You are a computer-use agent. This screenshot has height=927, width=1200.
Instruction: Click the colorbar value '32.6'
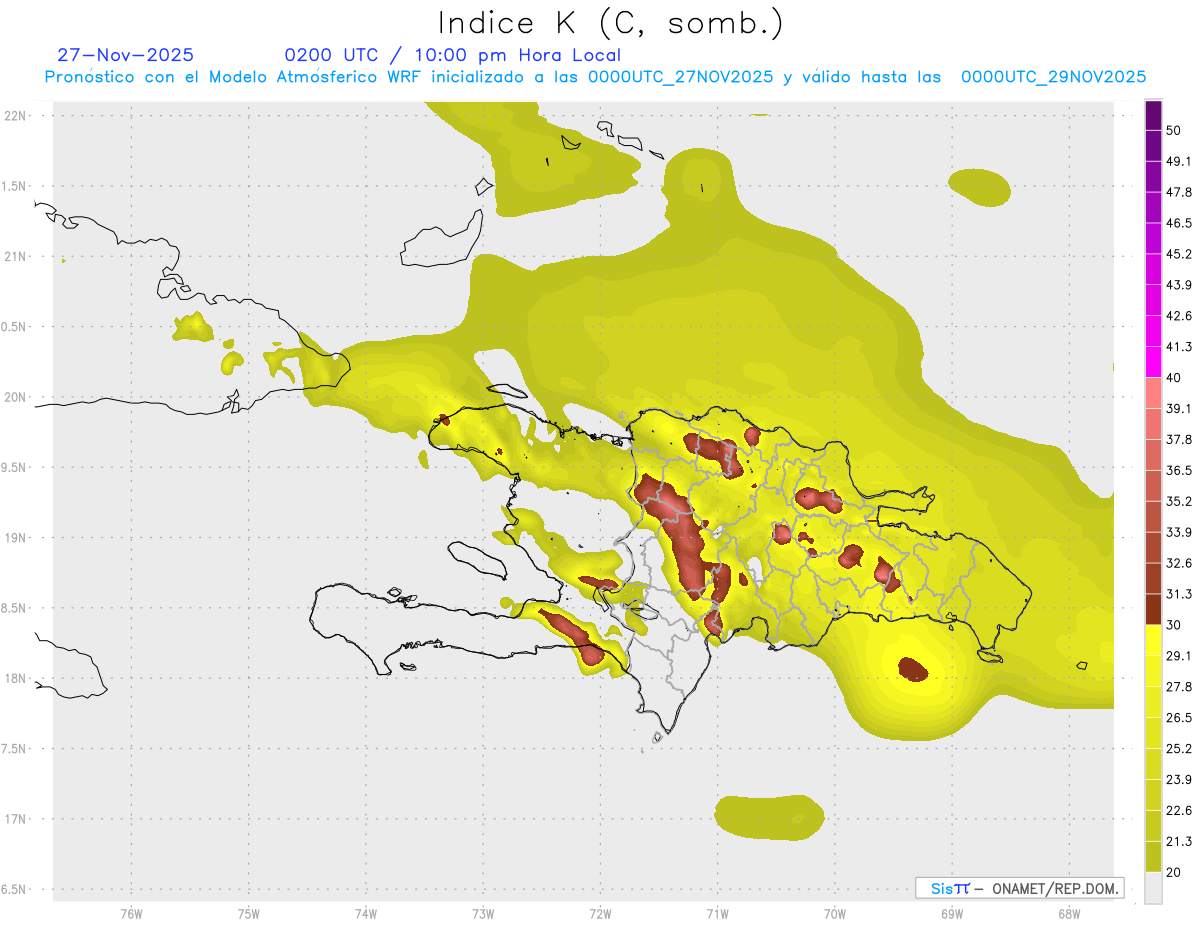(1179, 563)
